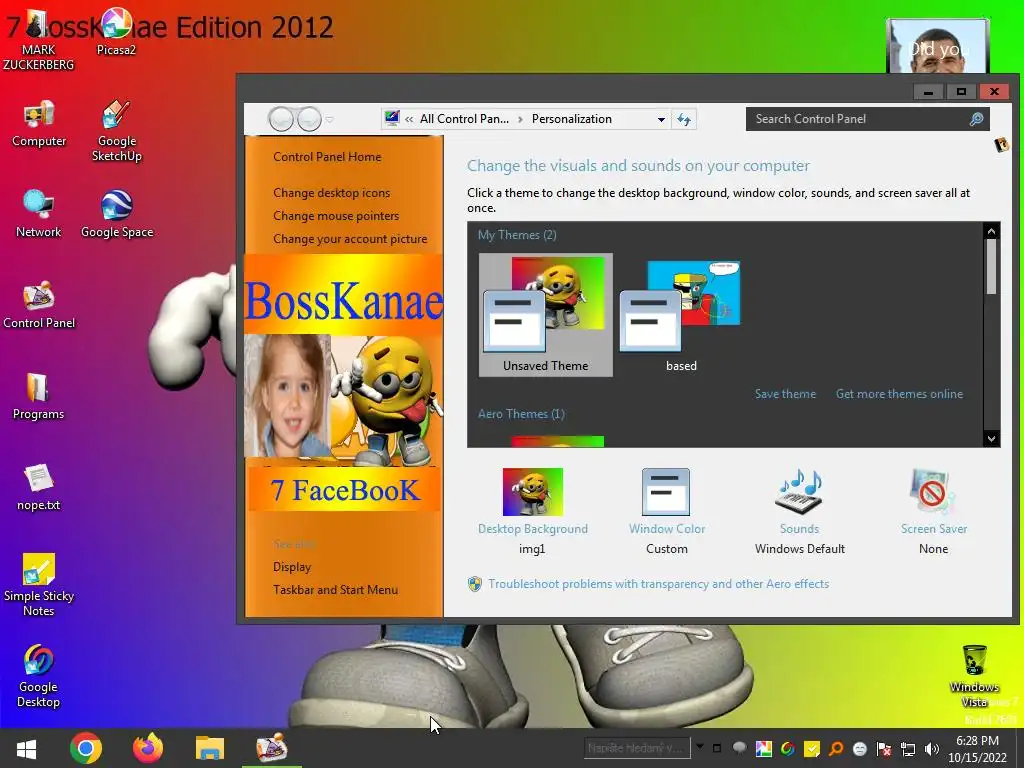Open Taskbar and Start Menu link
This screenshot has height=768, width=1024.
pos(335,590)
